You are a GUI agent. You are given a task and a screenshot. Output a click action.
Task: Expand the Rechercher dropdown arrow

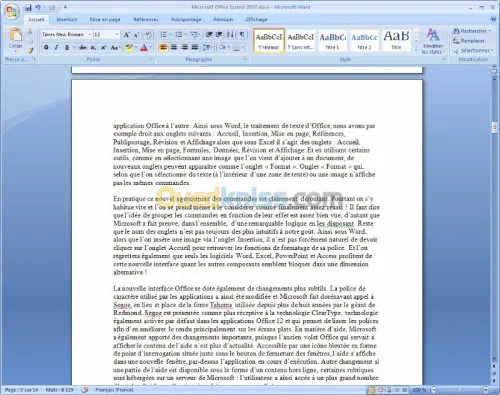click(x=490, y=31)
